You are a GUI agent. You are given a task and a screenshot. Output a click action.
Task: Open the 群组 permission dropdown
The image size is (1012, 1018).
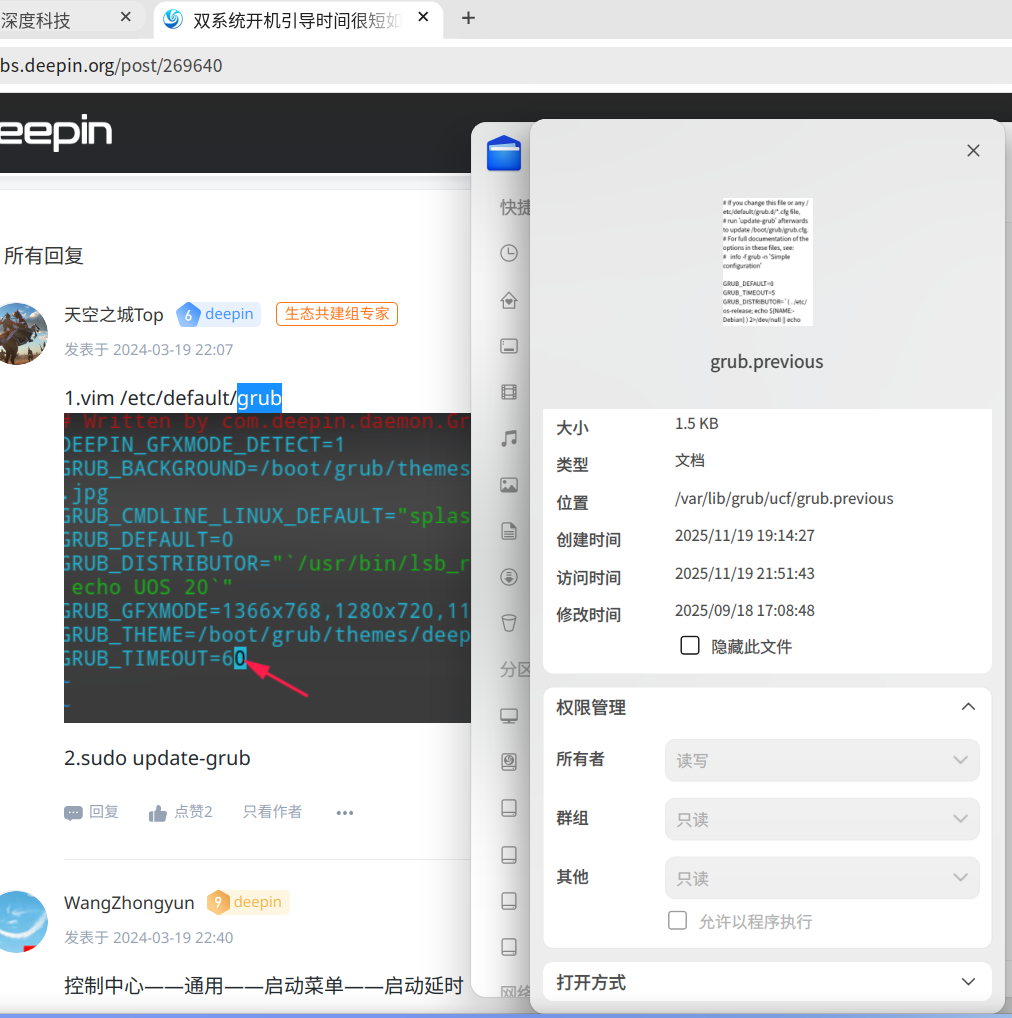coord(822,819)
